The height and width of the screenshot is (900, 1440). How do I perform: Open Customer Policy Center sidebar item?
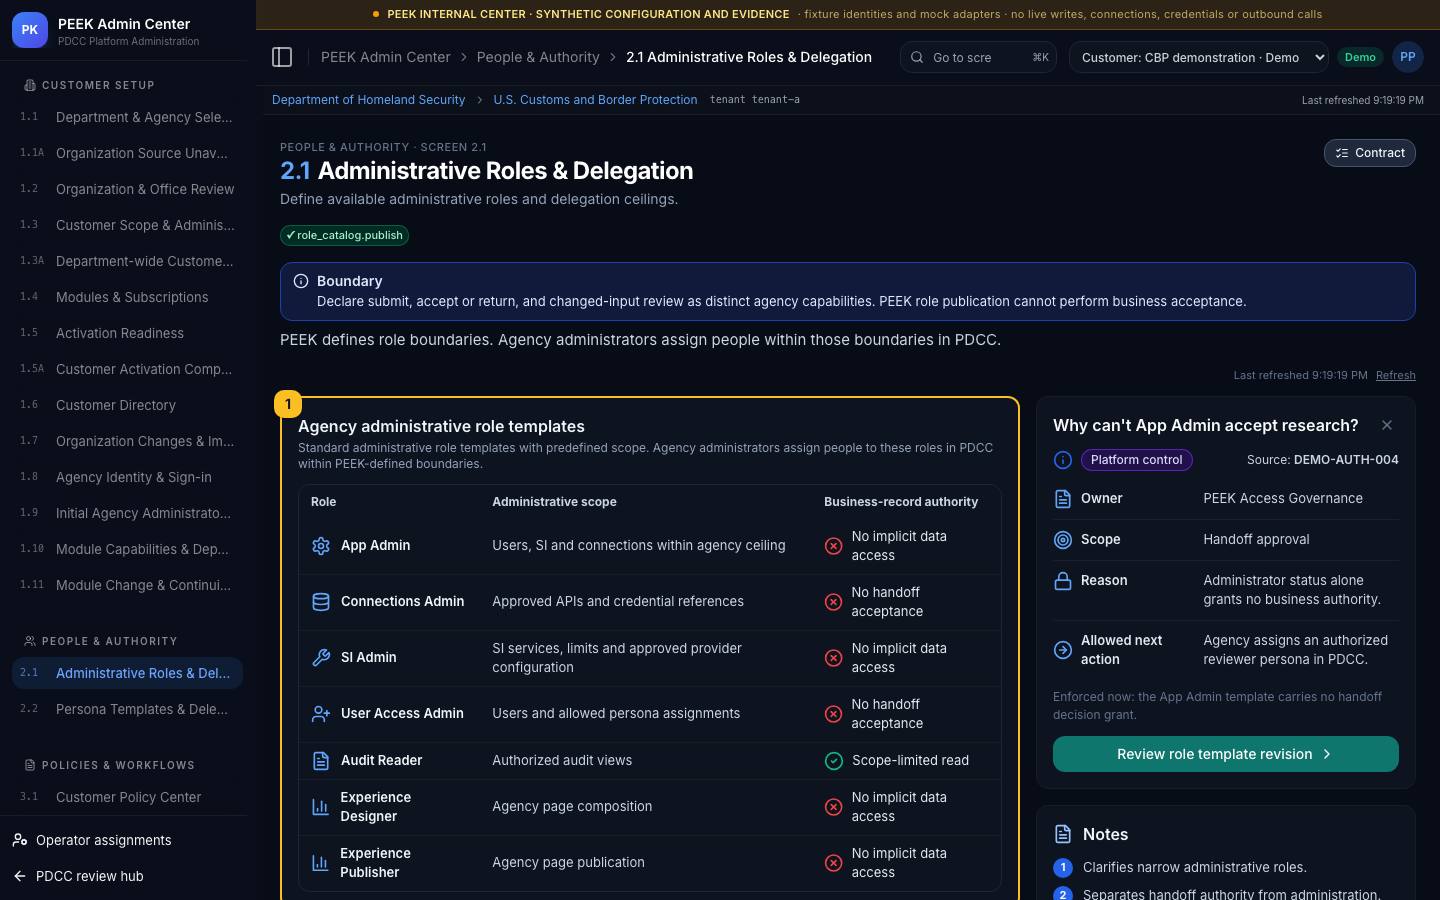(127, 797)
